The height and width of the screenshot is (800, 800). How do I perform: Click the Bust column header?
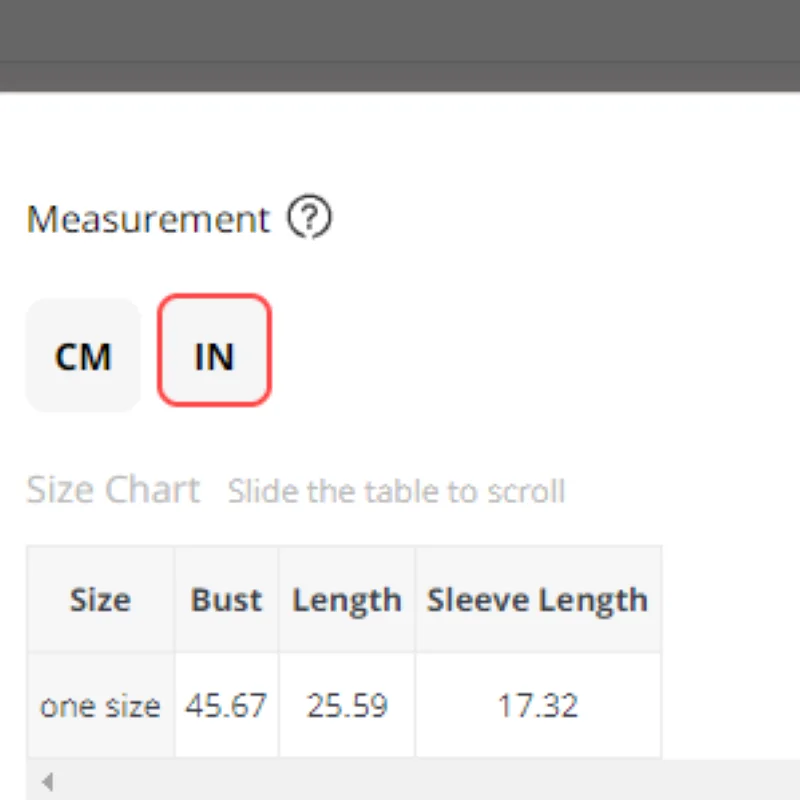coord(226,600)
